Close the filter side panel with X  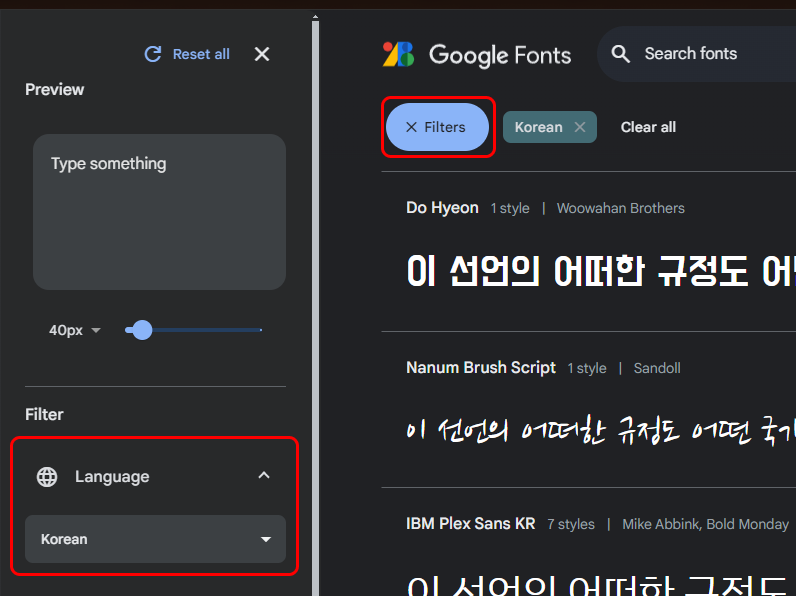tap(262, 54)
